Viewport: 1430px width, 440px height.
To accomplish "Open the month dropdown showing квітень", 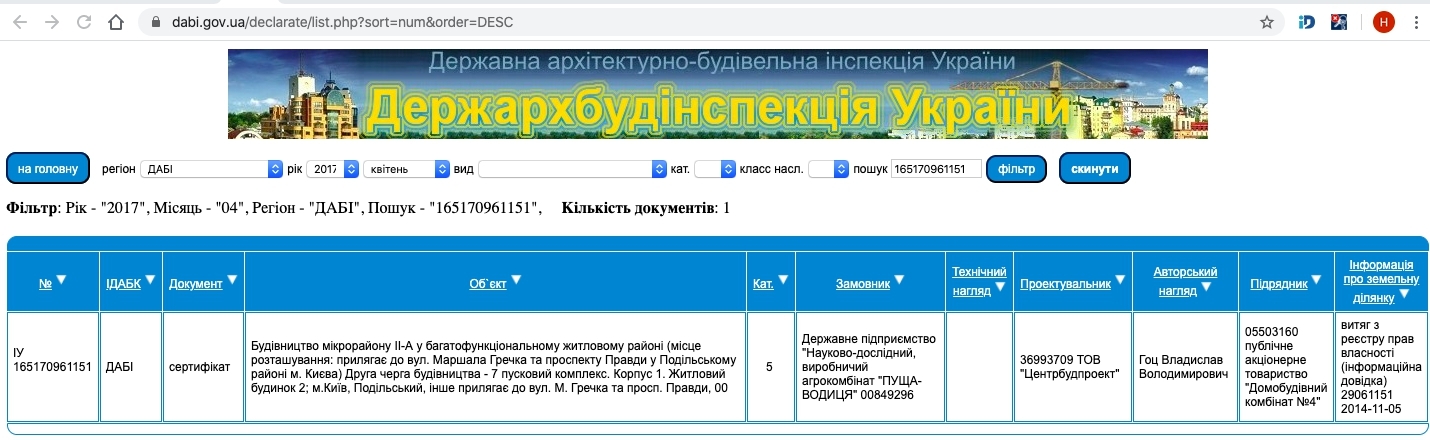I will pyautogui.click(x=407, y=169).
